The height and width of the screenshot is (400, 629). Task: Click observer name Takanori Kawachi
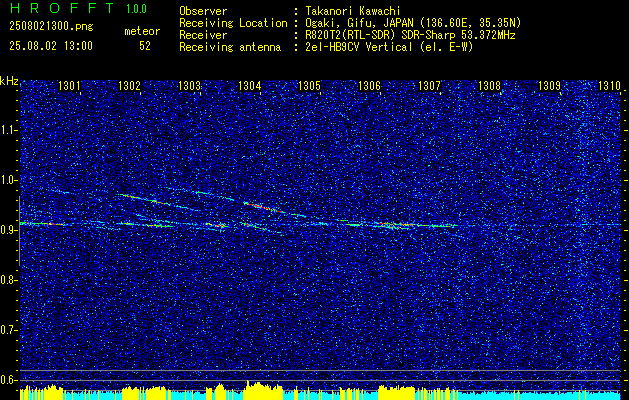click(353, 11)
